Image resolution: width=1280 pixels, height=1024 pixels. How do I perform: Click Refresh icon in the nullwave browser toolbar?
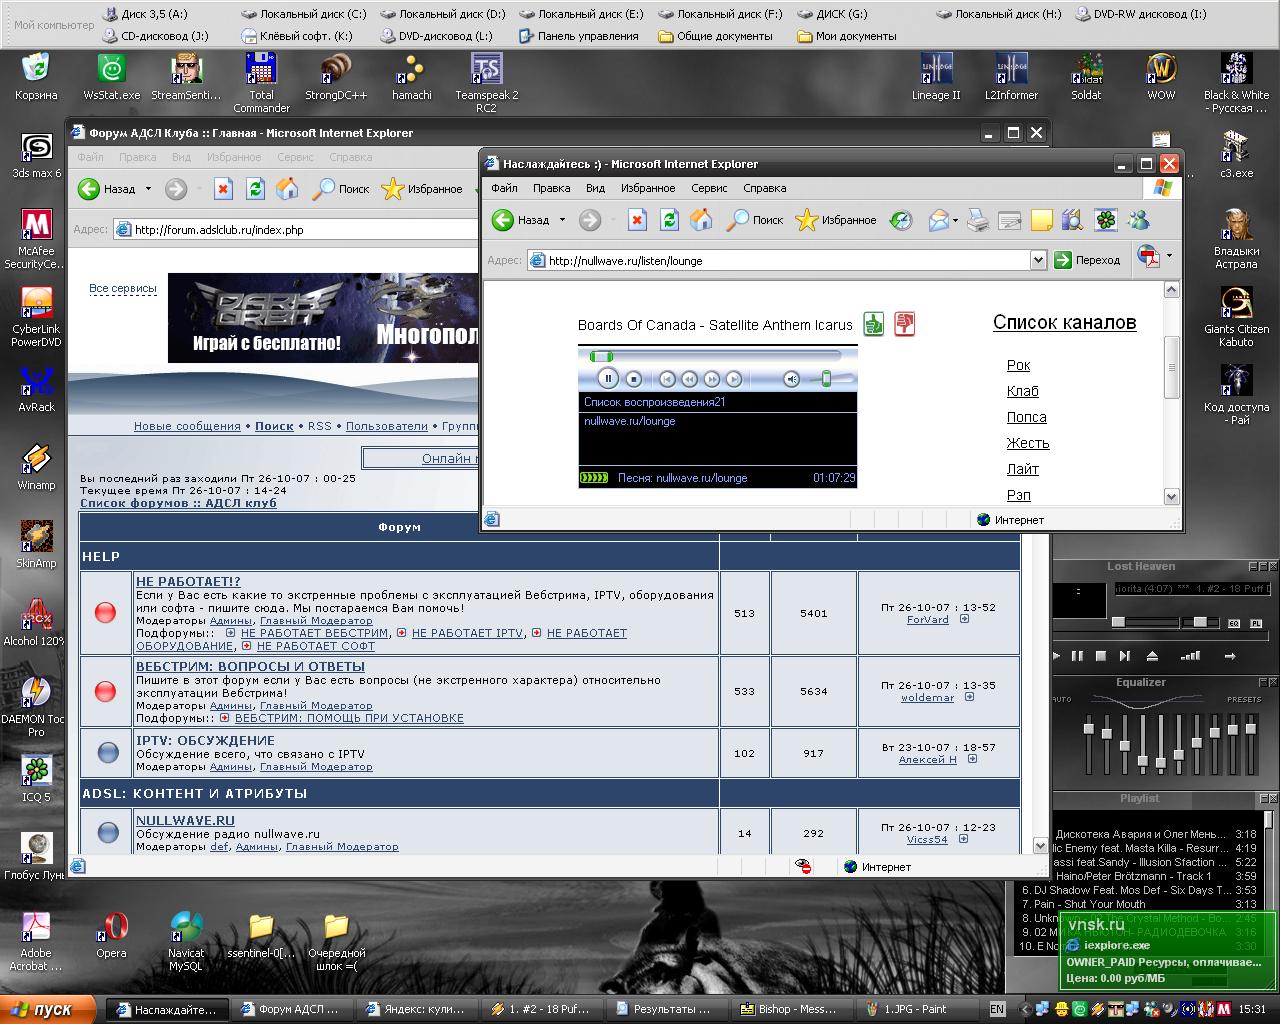coord(669,220)
